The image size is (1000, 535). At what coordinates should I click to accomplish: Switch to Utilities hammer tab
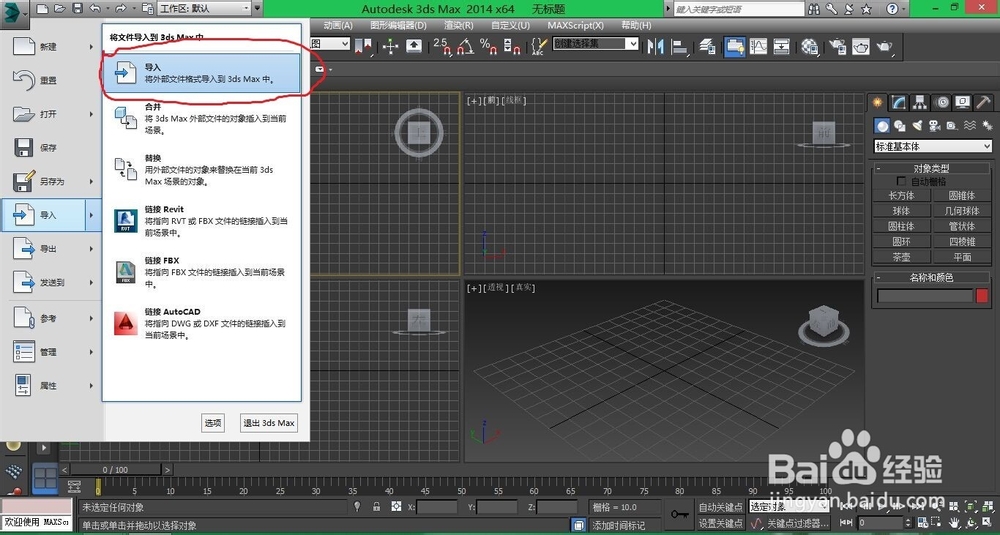(x=983, y=102)
